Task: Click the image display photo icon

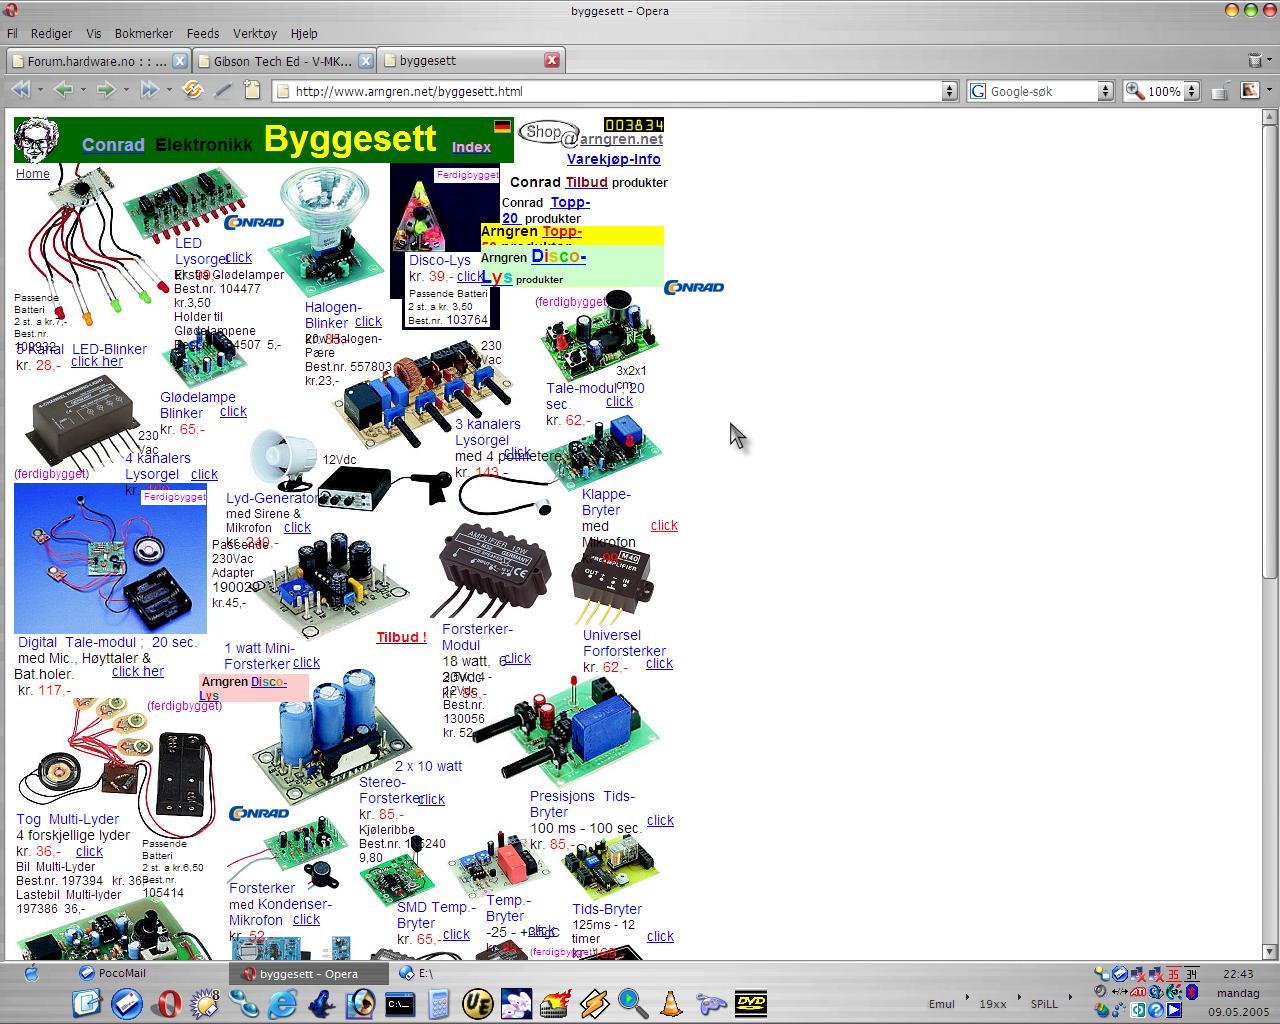Action: 1250,90
